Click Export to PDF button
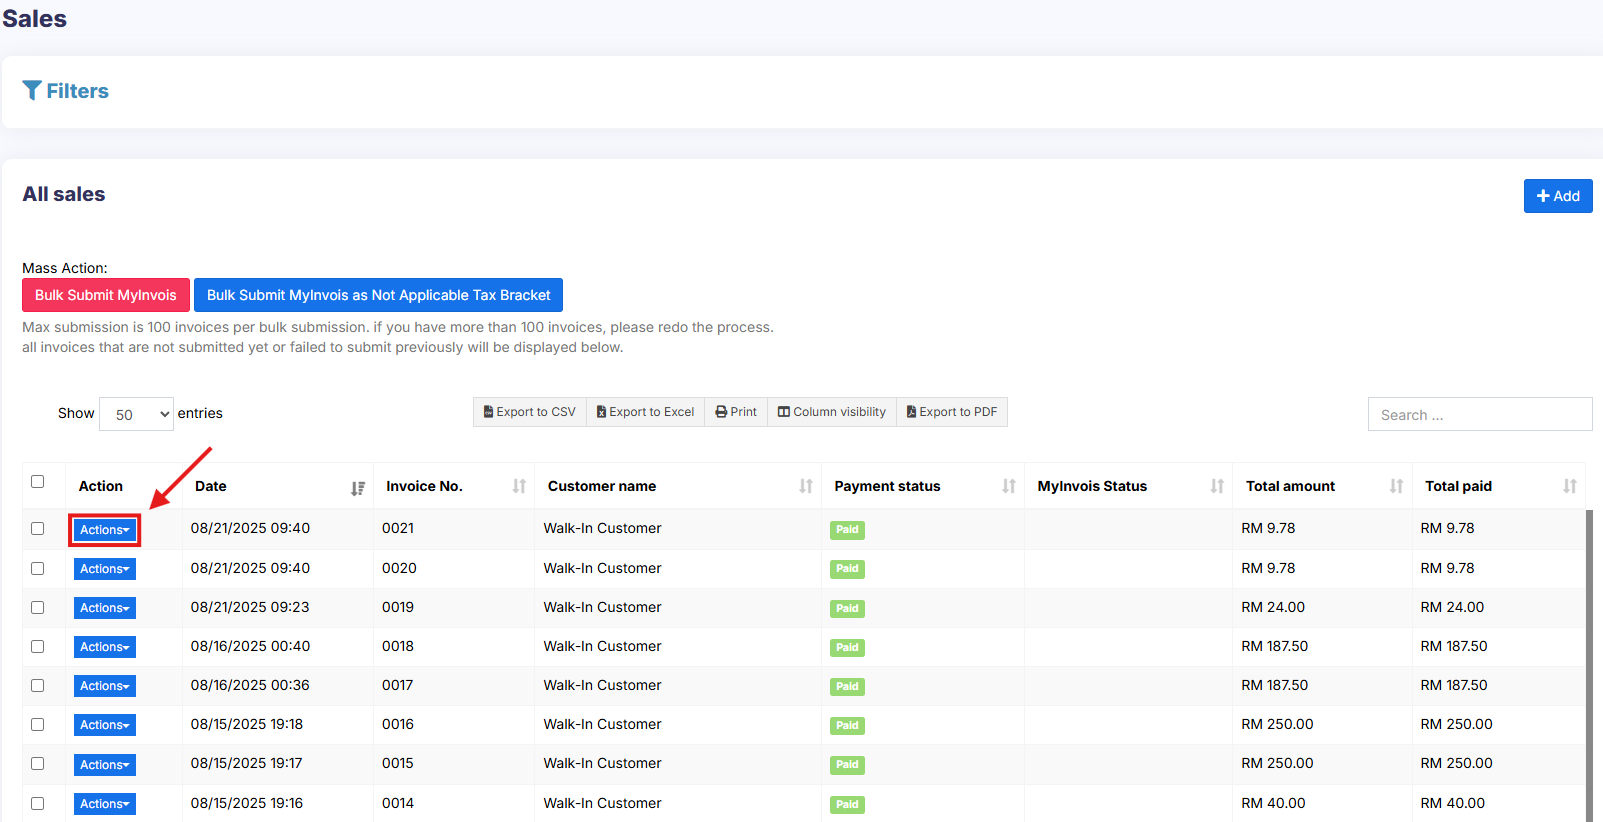 click(951, 412)
